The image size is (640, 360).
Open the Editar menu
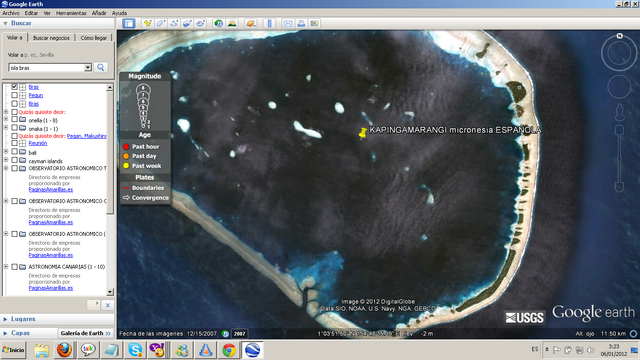point(31,13)
